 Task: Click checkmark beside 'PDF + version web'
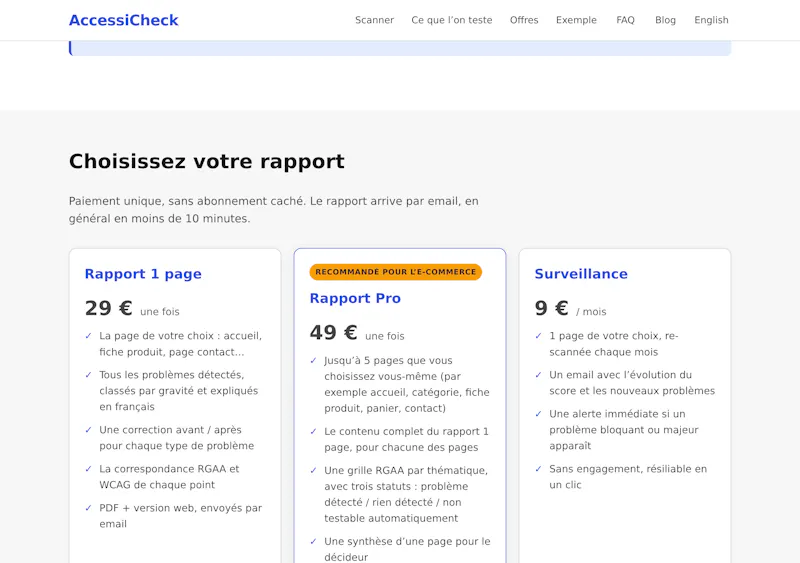coord(88,508)
